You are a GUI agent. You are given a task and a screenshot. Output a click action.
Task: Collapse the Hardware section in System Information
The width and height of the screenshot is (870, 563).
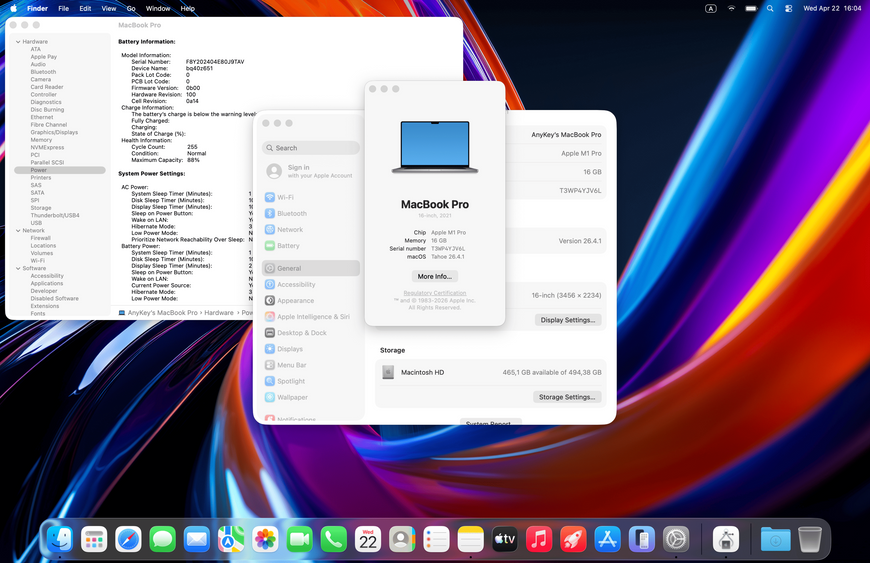tap(18, 42)
